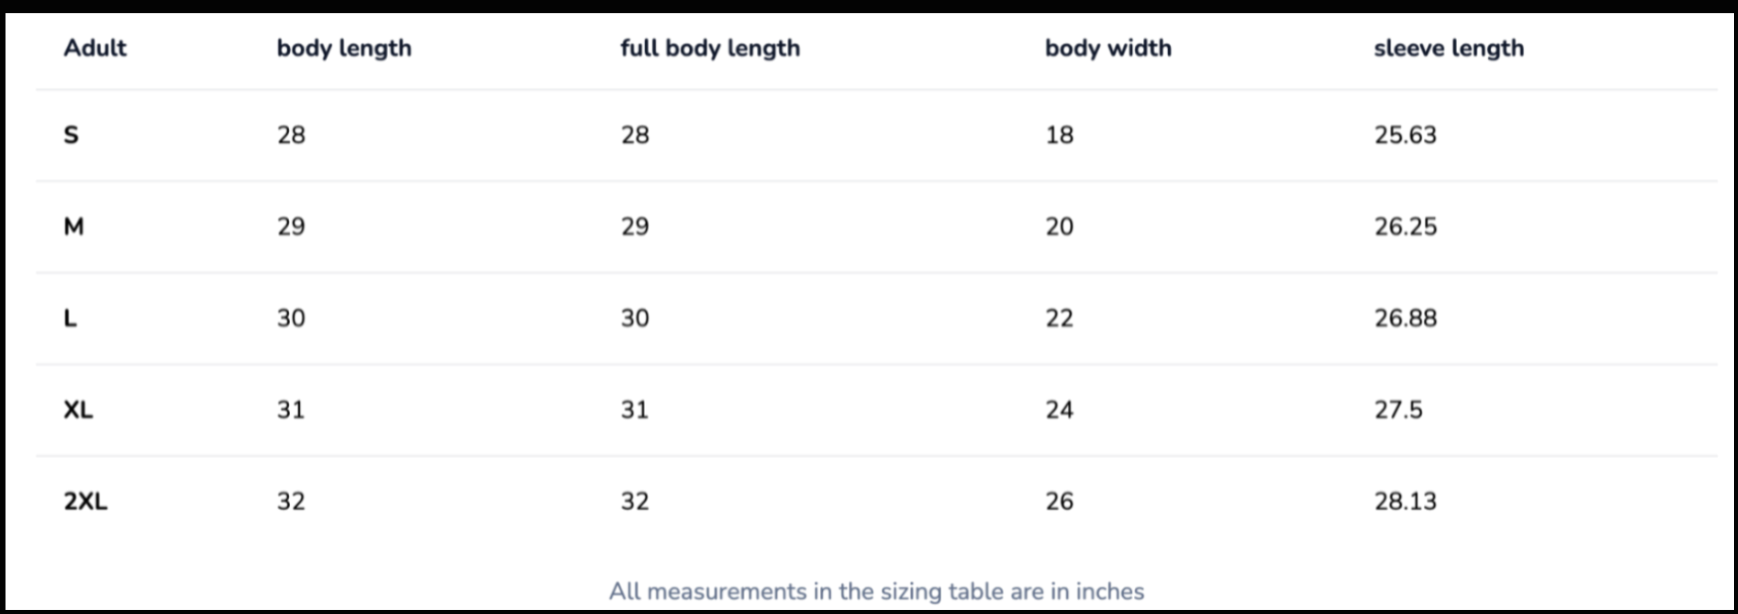
Task: Click the "Adult" column header
Action: [95, 48]
